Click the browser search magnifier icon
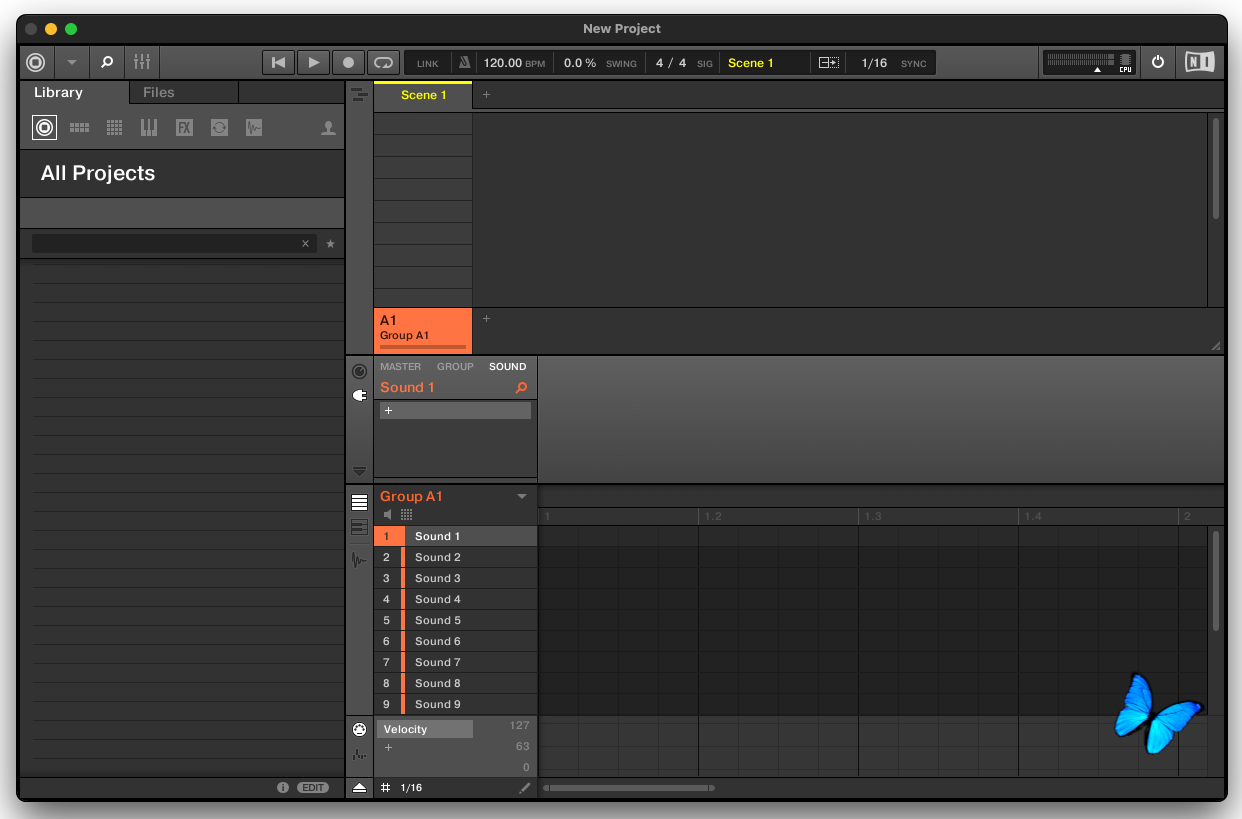The image size is (1242, 819). 106,62
